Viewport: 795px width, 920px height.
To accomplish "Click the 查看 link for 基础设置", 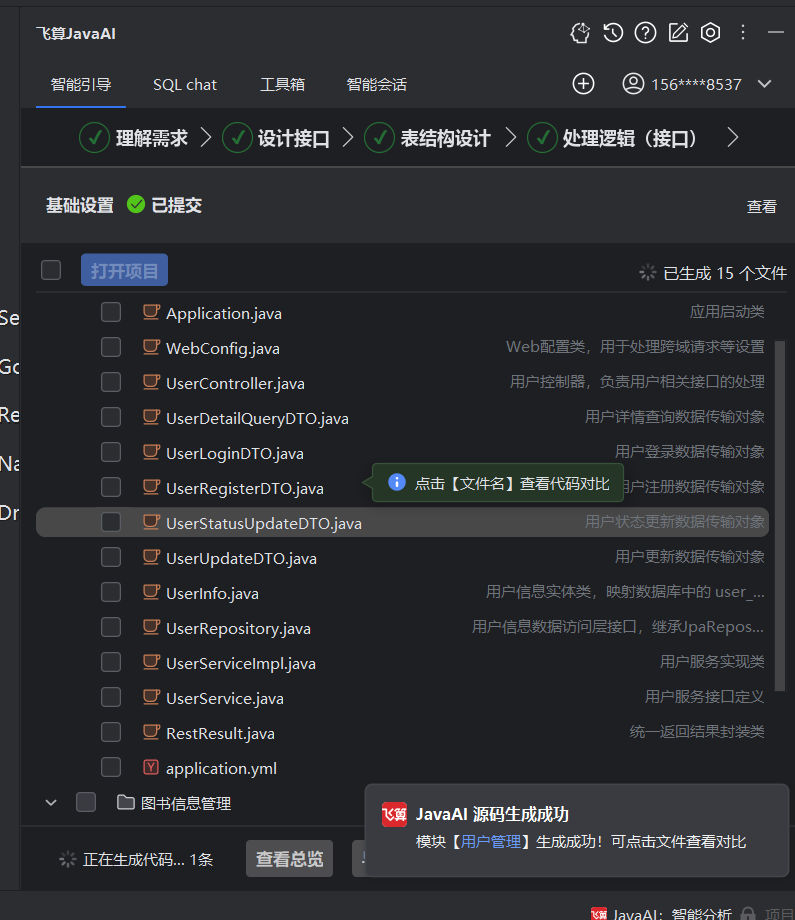I will tap(762, 206).
